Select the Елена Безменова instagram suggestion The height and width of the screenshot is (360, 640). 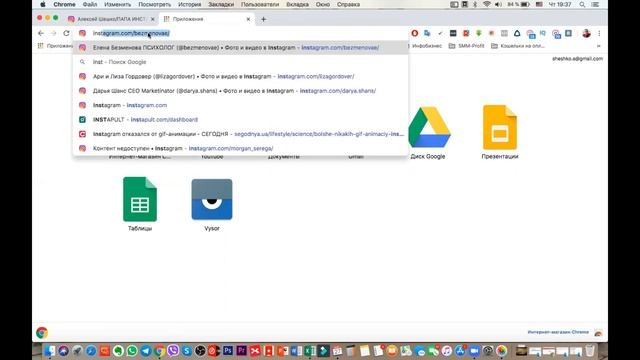click(x=241, y=48)
